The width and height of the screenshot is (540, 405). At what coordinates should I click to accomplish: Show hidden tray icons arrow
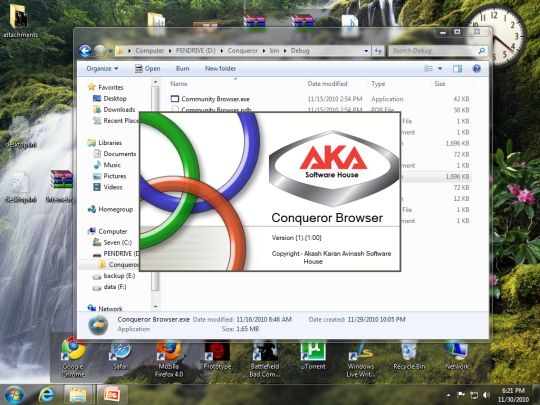click(448, 395)
